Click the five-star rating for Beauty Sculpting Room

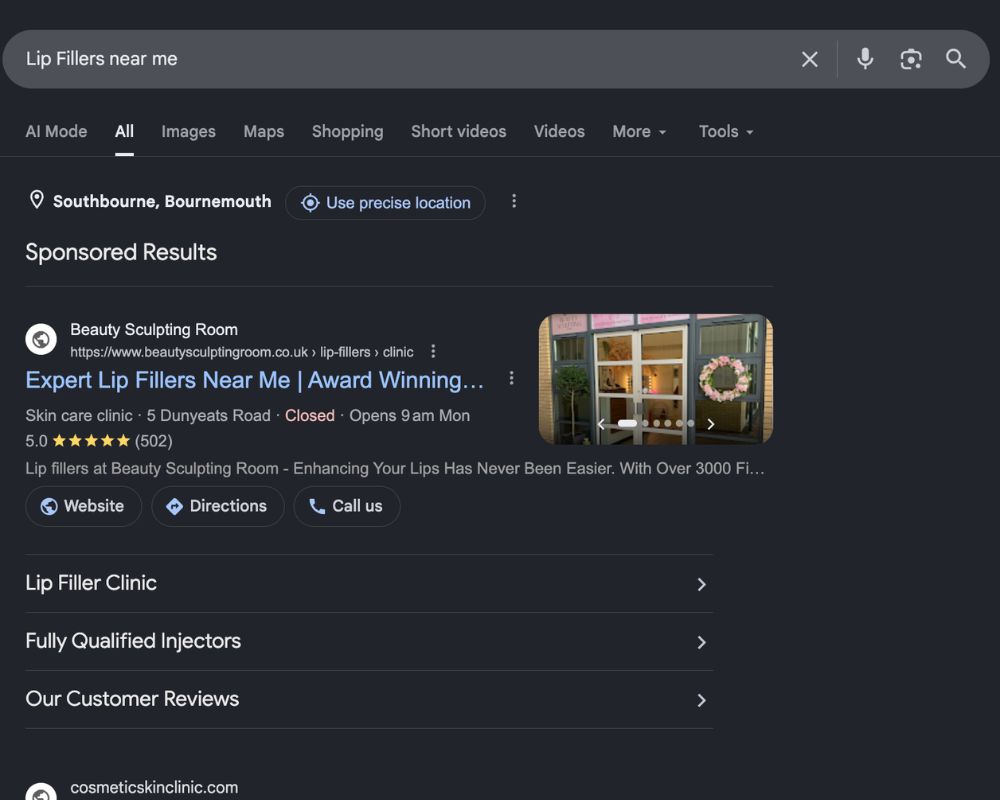91,441
